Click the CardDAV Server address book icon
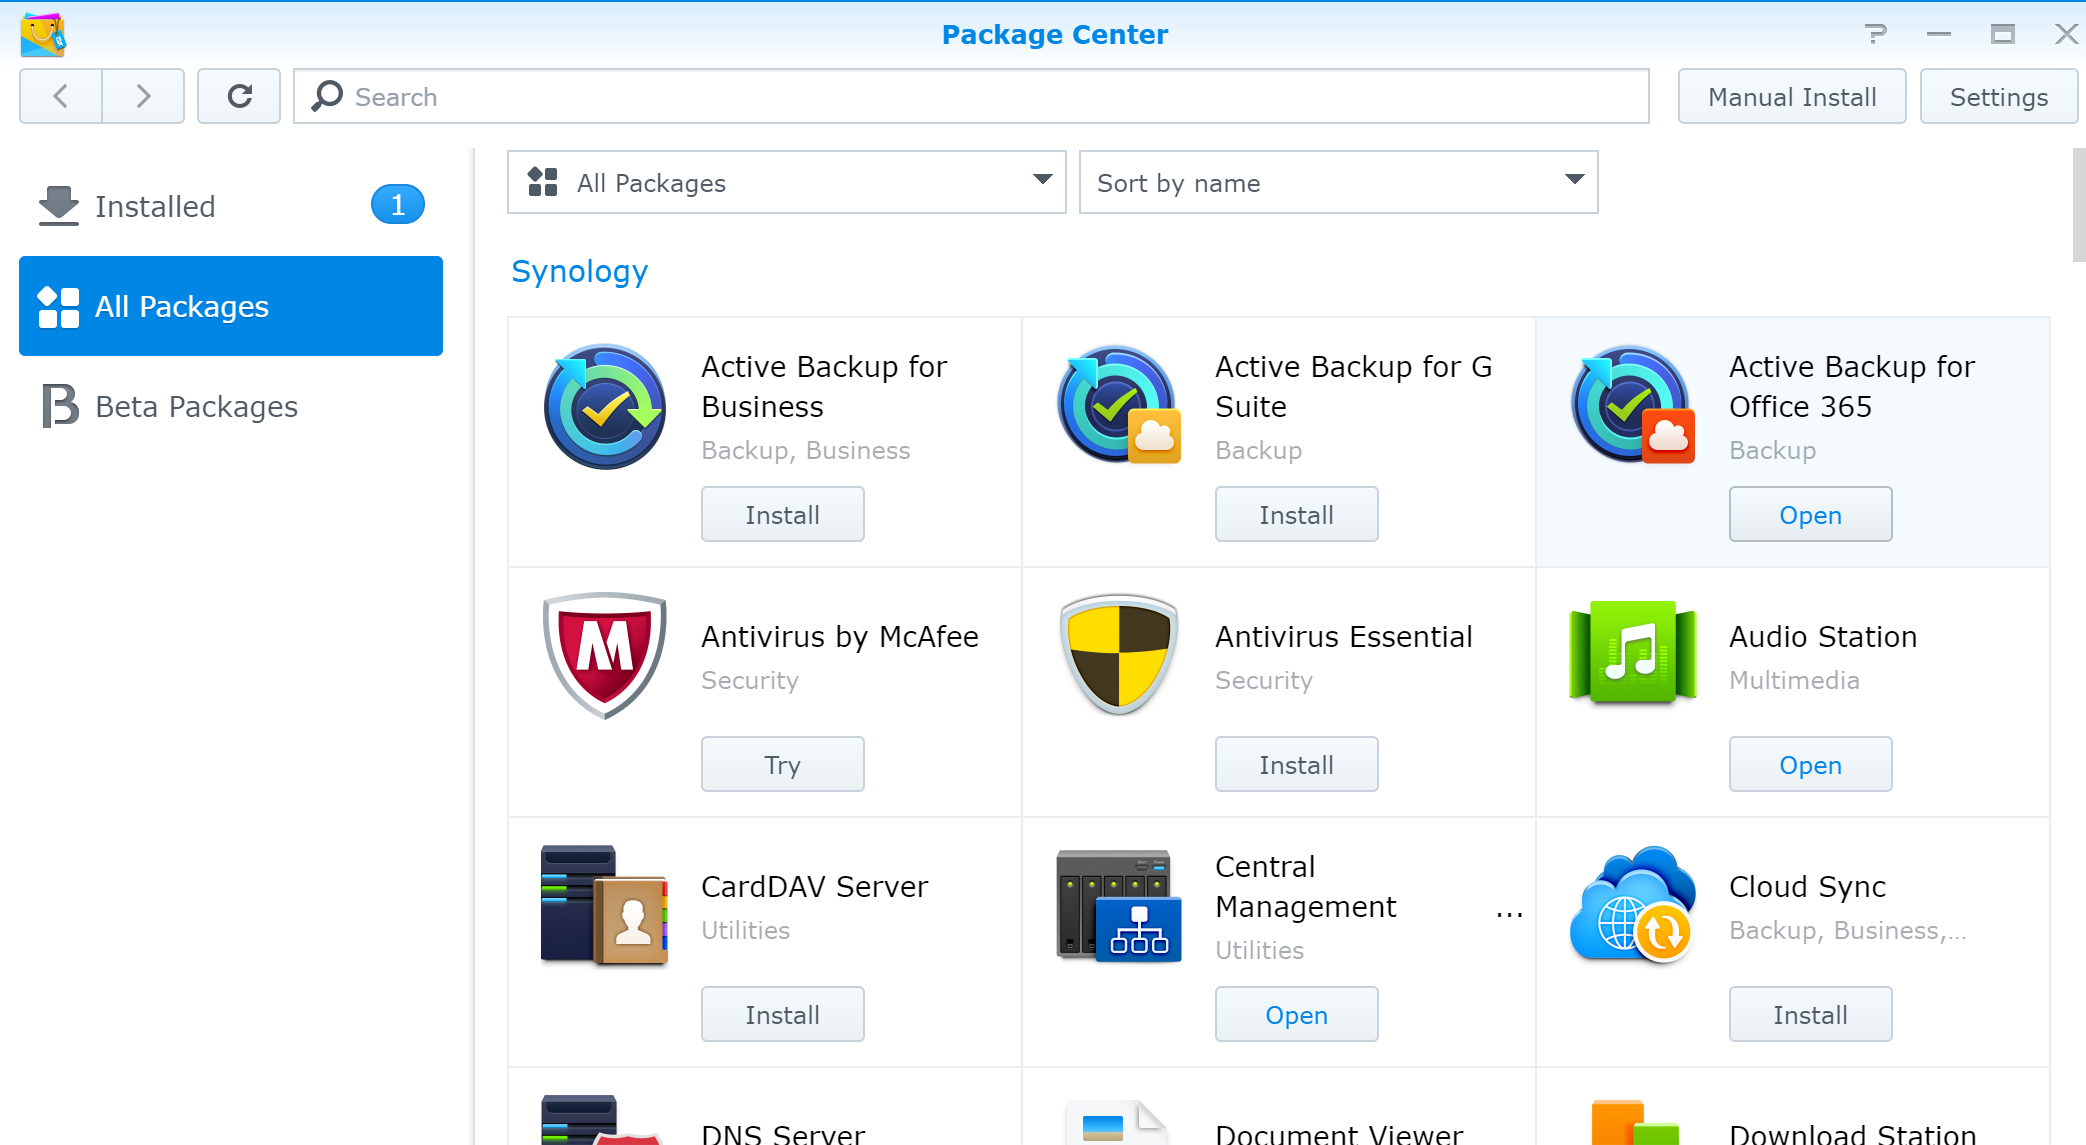Image resolution: width=2086 pixels, height=1145 pixels. (x=604, y=905)
